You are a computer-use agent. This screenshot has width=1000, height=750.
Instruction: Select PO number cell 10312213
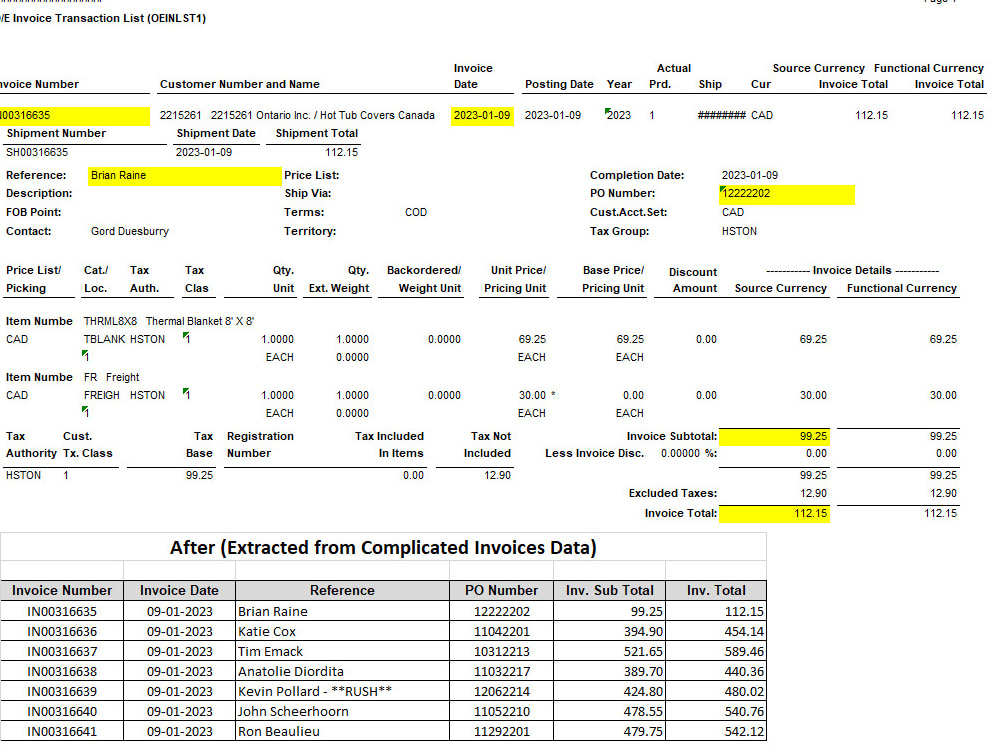click(x=501, y=651)
